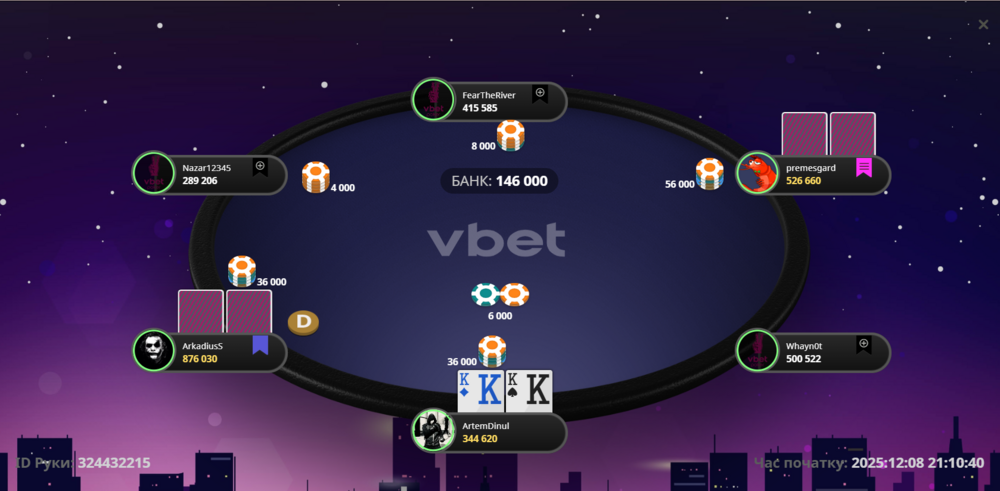Screen dimensions: 1000x491
Task: Click the note tag icon on FearTheRiver
Action: point(540,94)
